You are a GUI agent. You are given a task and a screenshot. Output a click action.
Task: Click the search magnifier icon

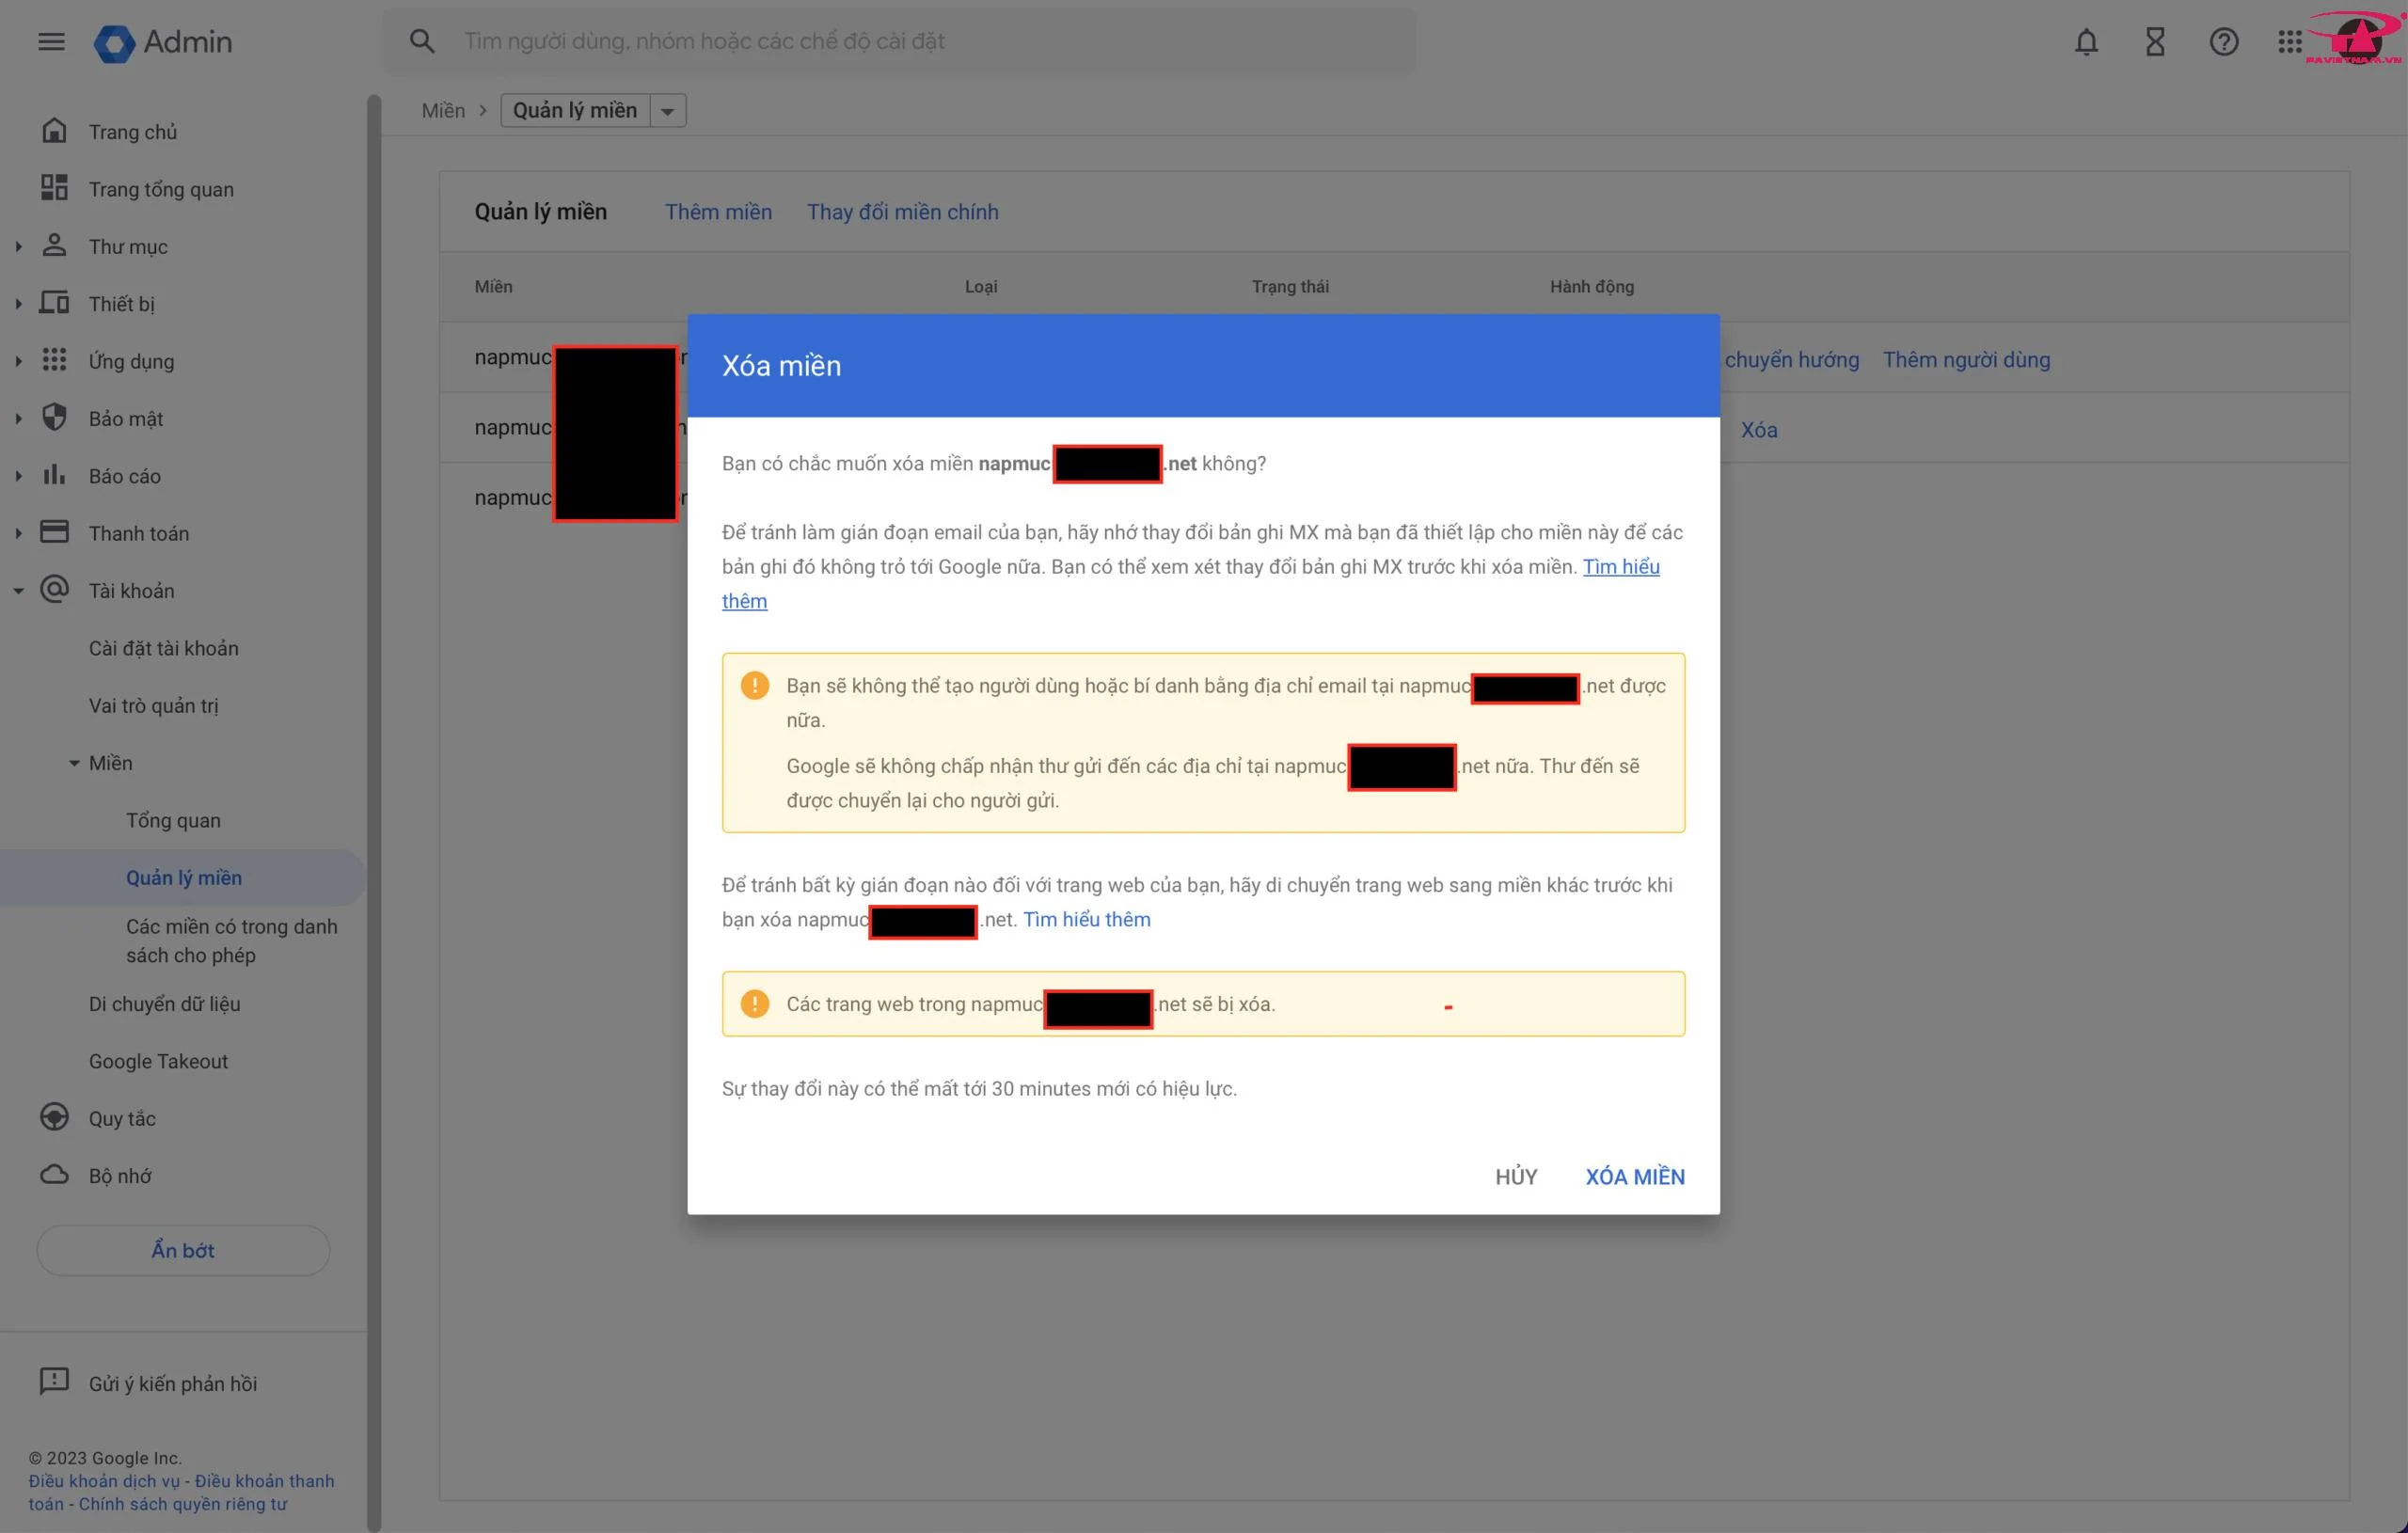[422, 41]
